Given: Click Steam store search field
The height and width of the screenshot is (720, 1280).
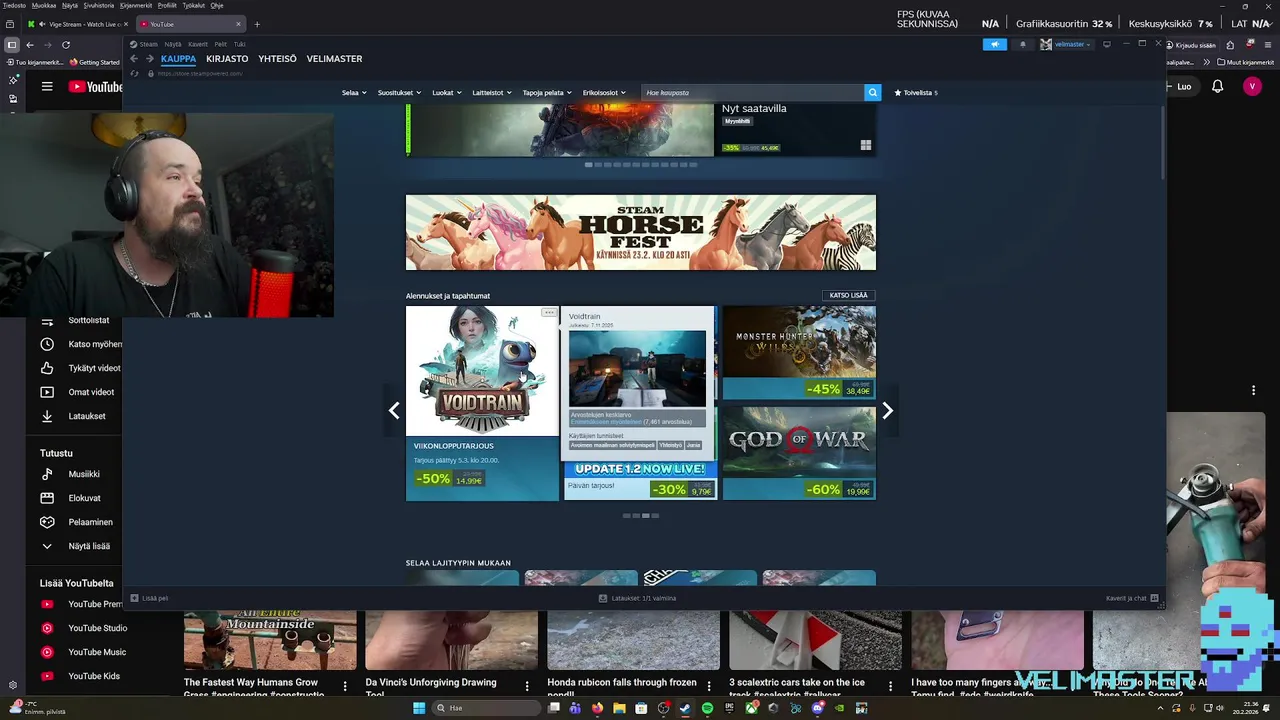Looking at the screenshot, I should click(x=752, y=92).
